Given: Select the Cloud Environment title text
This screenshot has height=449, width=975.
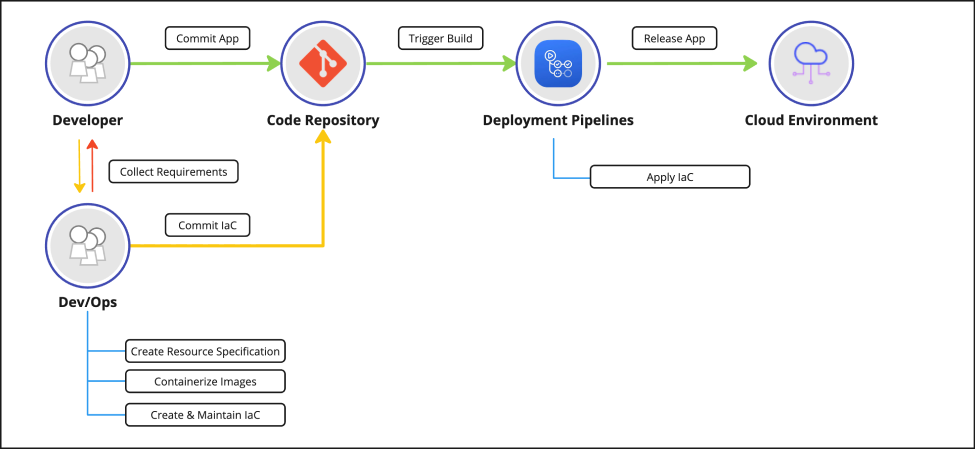Looking at the screenshot, I should tap(810, 121).
